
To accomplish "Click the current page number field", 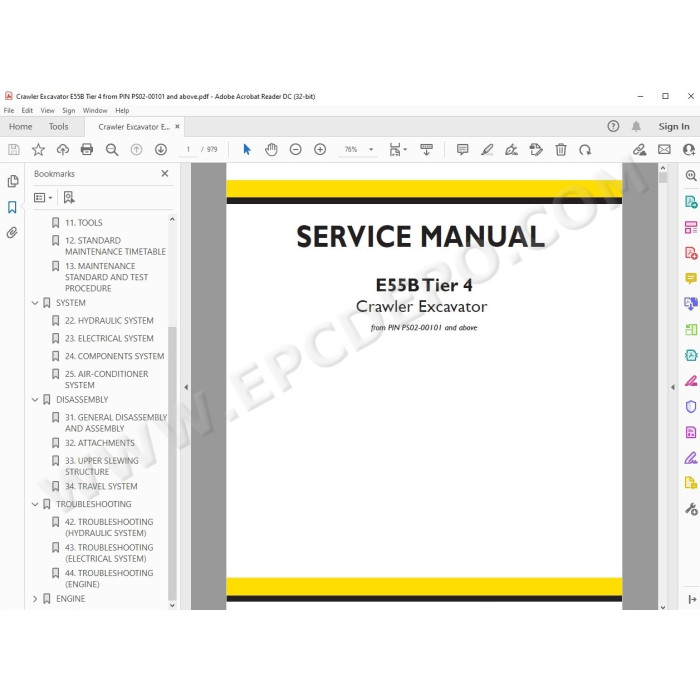I will click(188, 150).
